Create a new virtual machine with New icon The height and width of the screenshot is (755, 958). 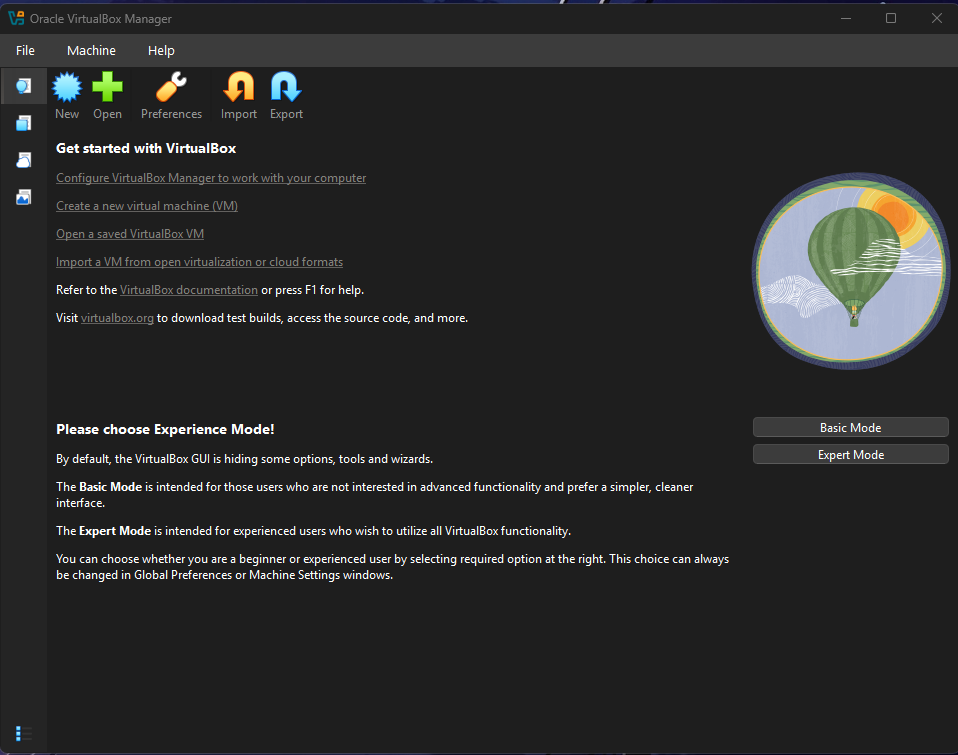(66, 88)
